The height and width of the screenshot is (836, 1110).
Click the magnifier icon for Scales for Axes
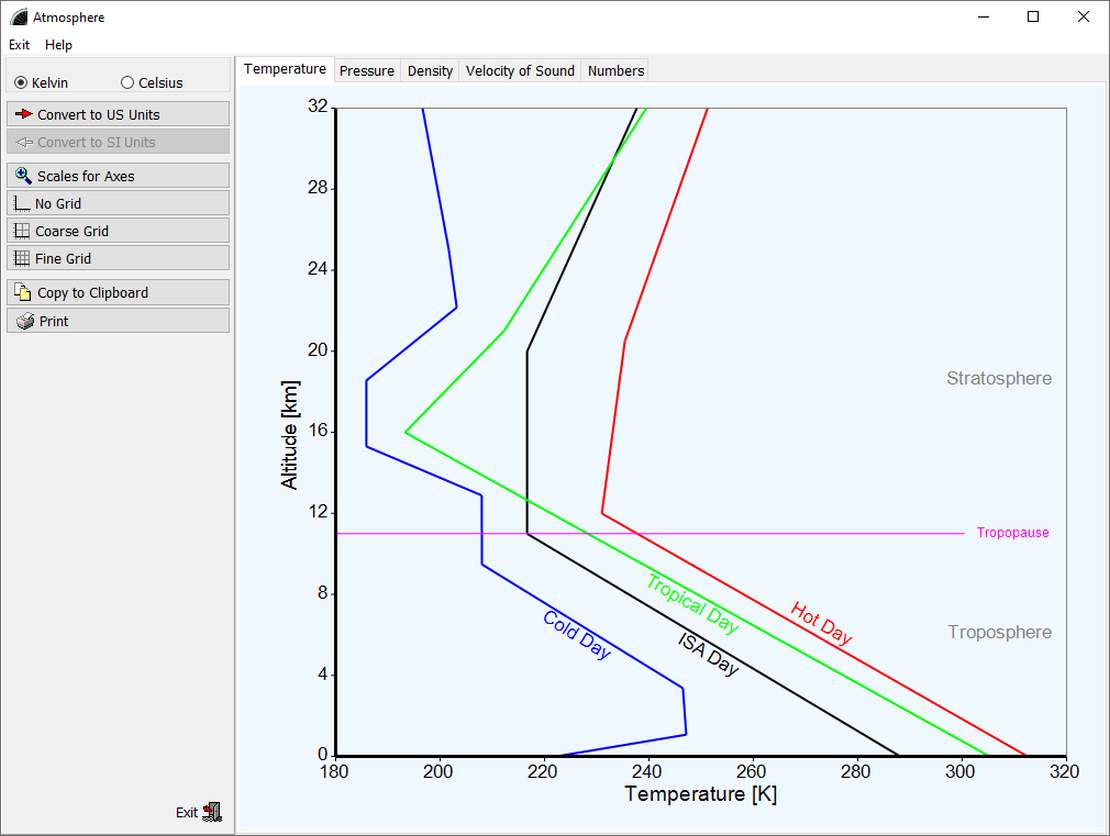point(24,176)
